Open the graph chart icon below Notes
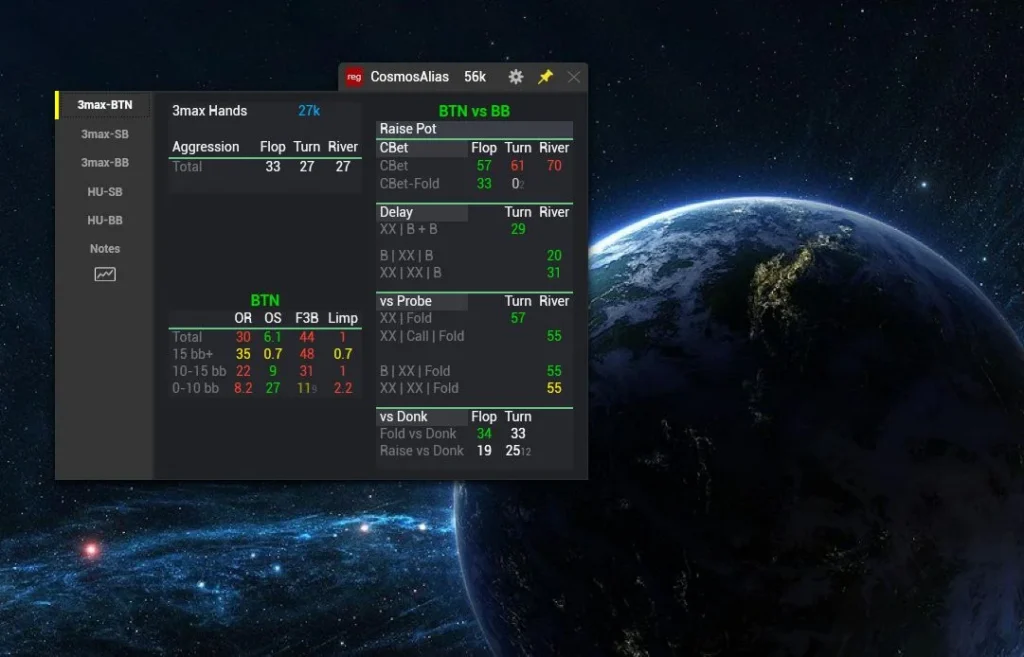Image resolution: width=1024 pixels, height=657 pixels. click(105, 274)
